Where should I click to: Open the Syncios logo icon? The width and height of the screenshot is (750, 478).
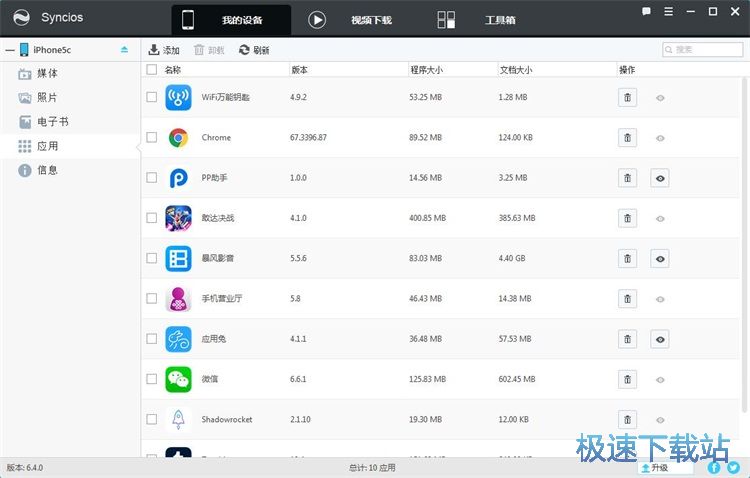click(22, 18)
